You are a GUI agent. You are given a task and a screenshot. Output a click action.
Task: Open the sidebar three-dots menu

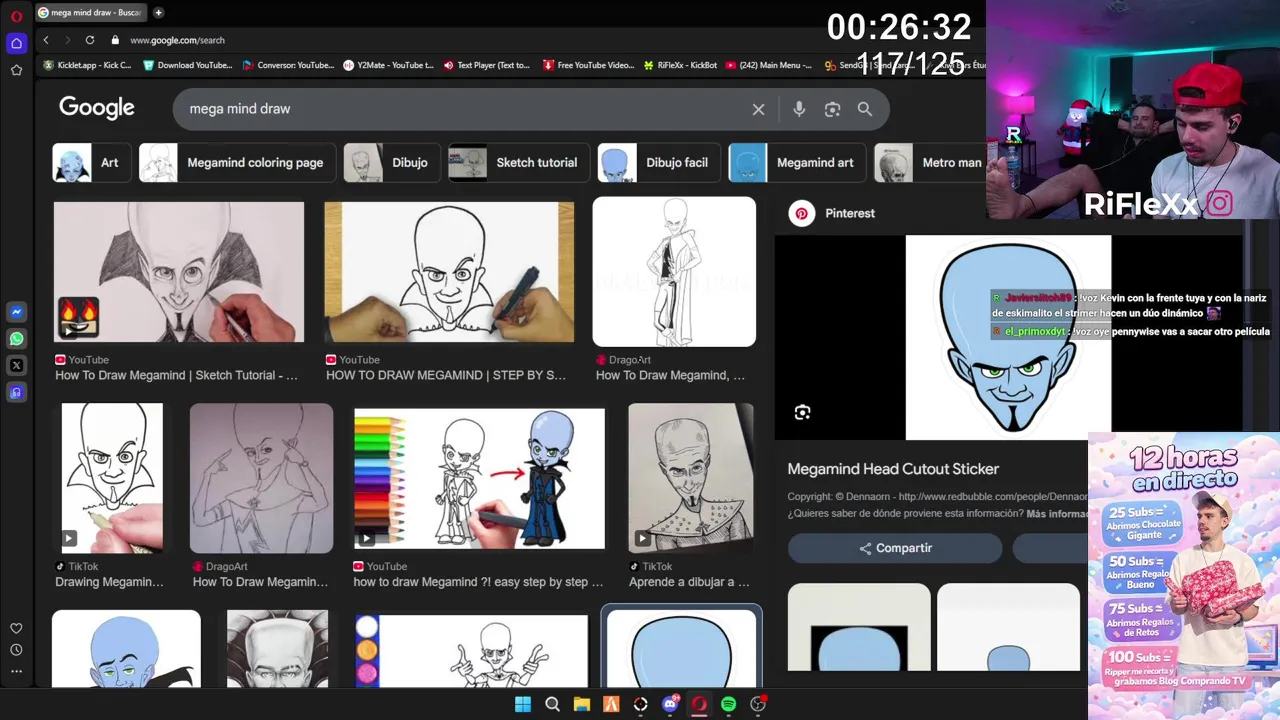coord(16,671)
